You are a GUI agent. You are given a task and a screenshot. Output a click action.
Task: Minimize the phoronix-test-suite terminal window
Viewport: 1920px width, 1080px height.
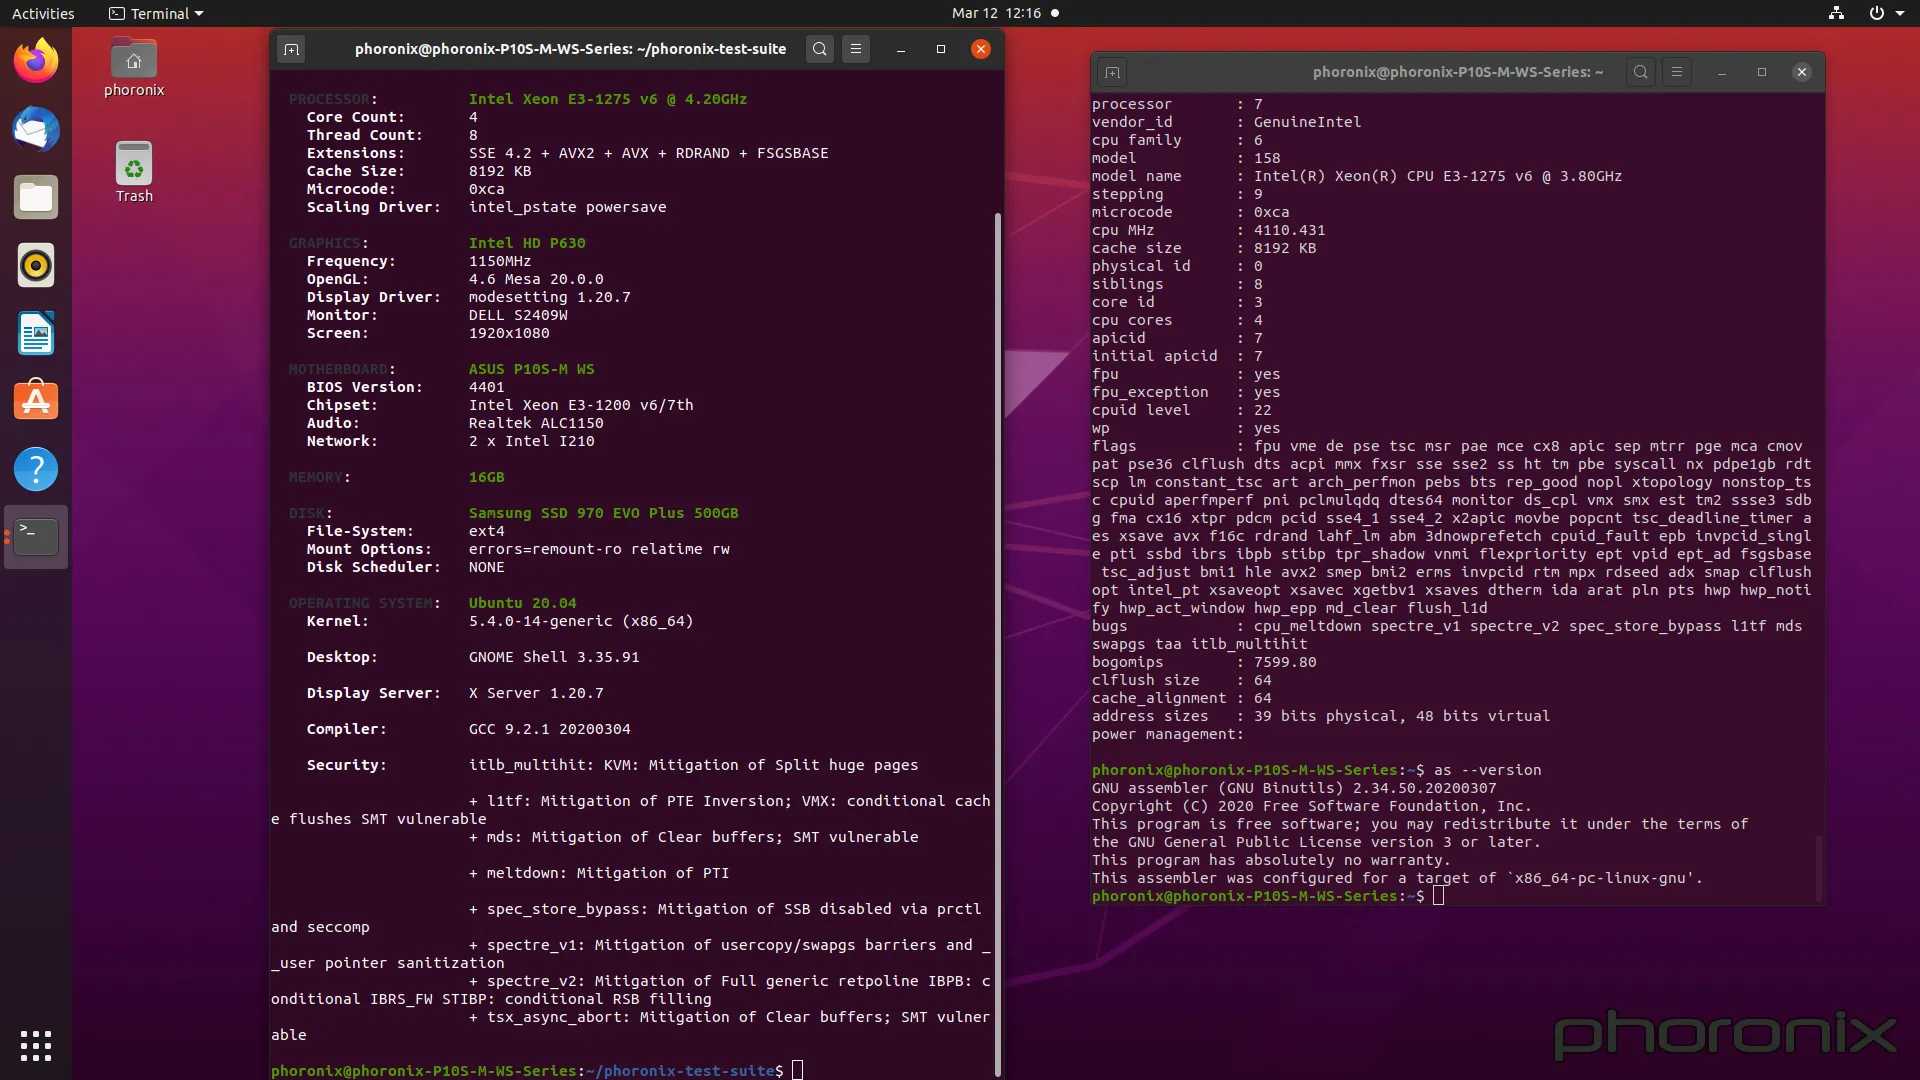(x=901, y=49)
